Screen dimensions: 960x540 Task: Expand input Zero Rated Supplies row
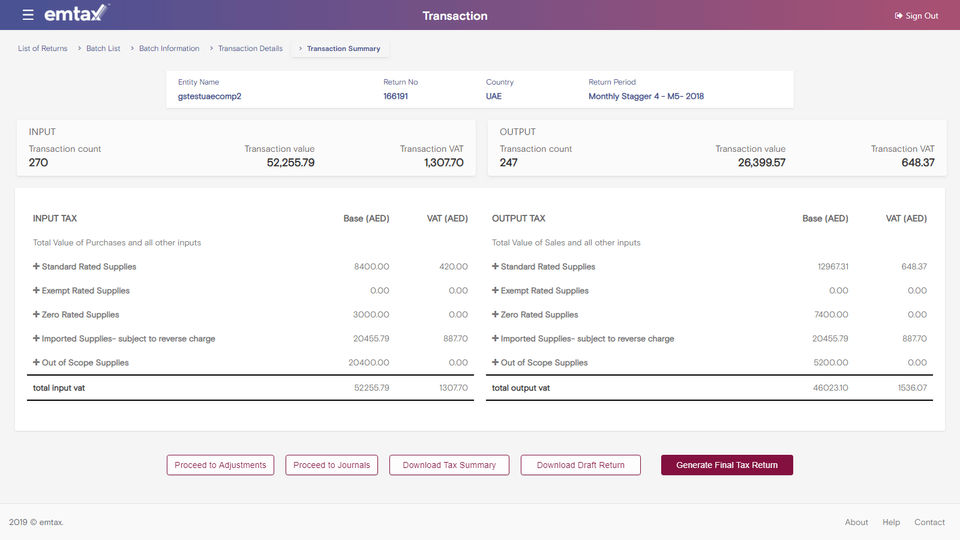(x=36, y=314)
